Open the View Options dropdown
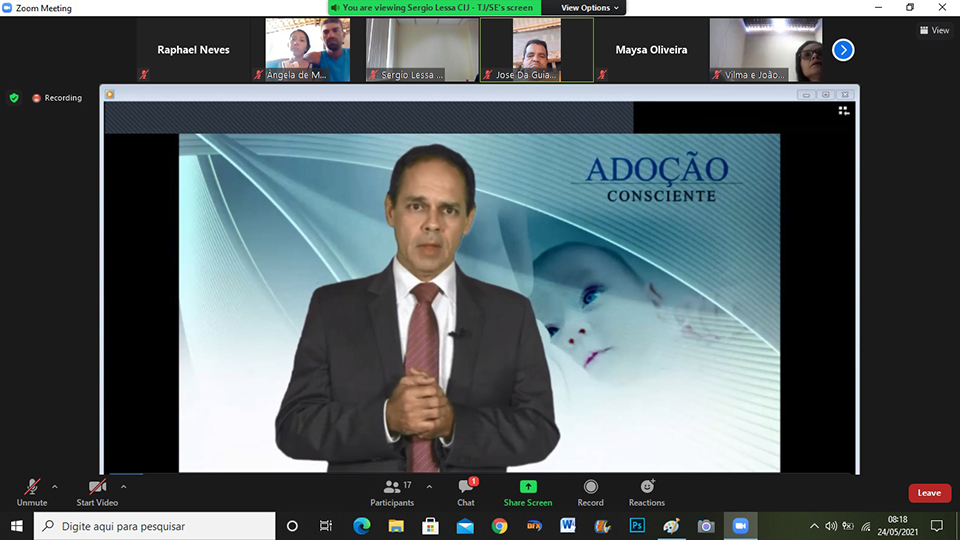This screenshot has width=960, height=540. (x=590, y=8)
